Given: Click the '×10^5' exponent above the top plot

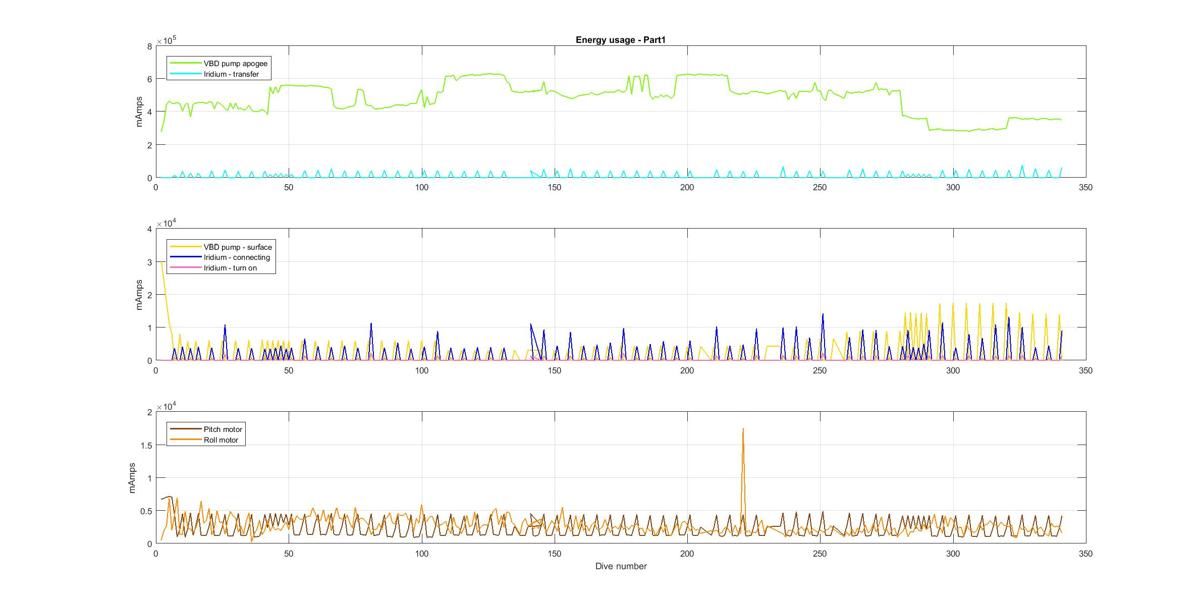Looking at the screenshot, I should [x=165, y=40].
